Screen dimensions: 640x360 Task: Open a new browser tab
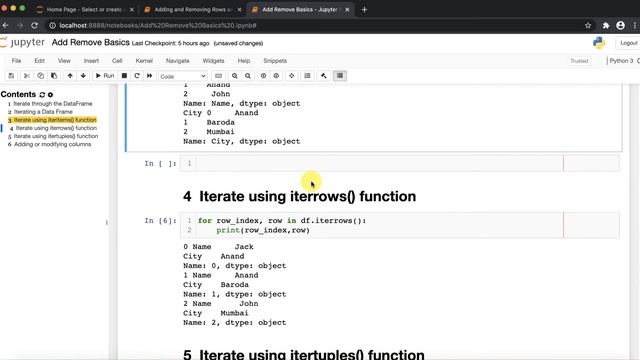coord(364,9)
